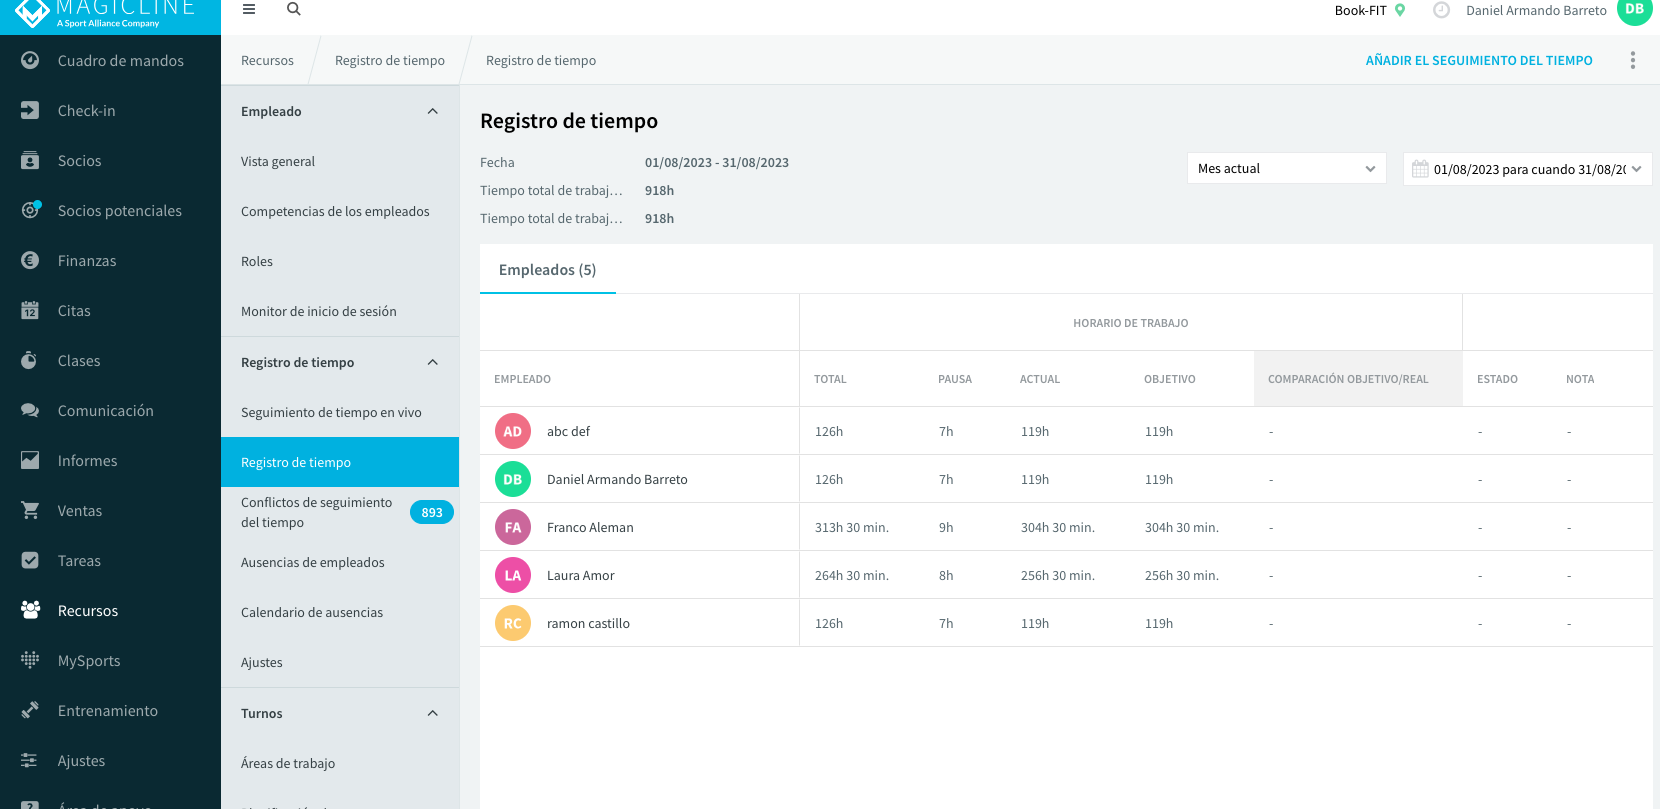The width and height of the screenshot is (1660, 809).
Task: Open the date range picker field
Action: coord(1528,169)
